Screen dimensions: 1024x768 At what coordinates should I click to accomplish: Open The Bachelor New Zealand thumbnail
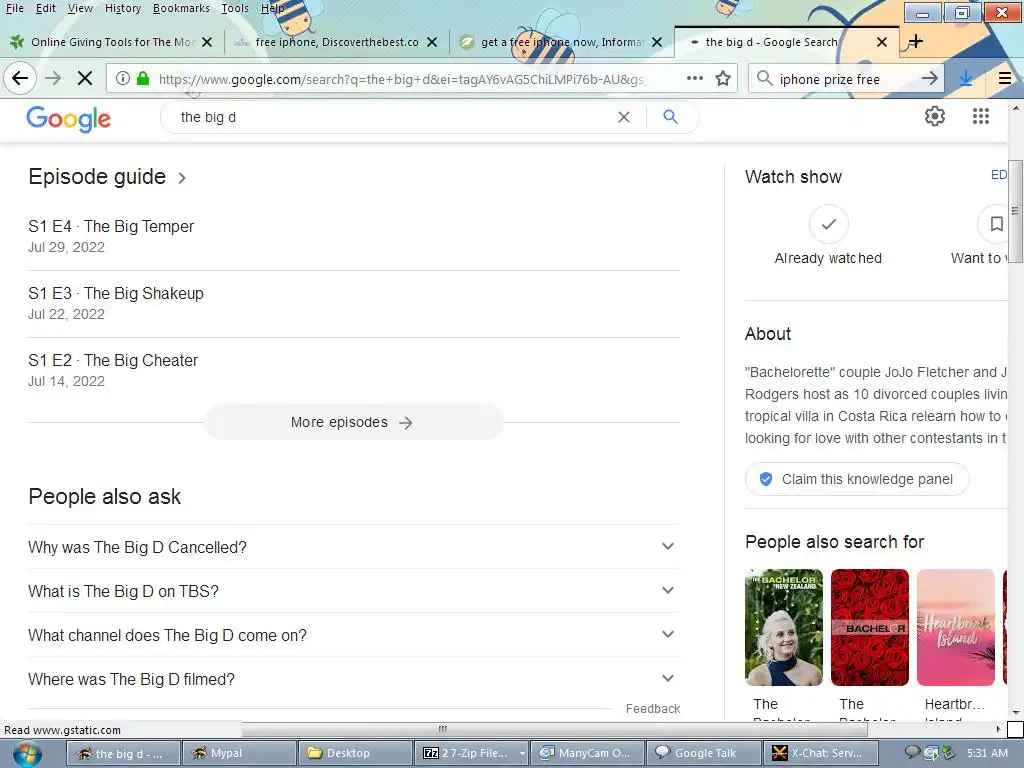[x=784, y=627]
